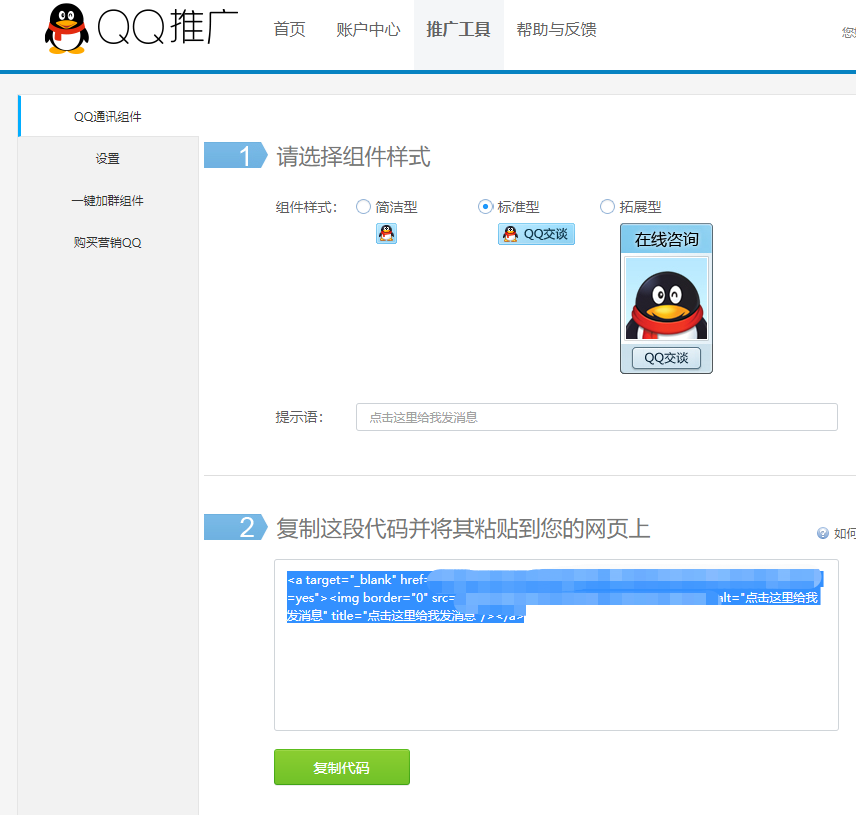Switch to the 账户中心 tab
856x815 pixels.
coord(368,30)
